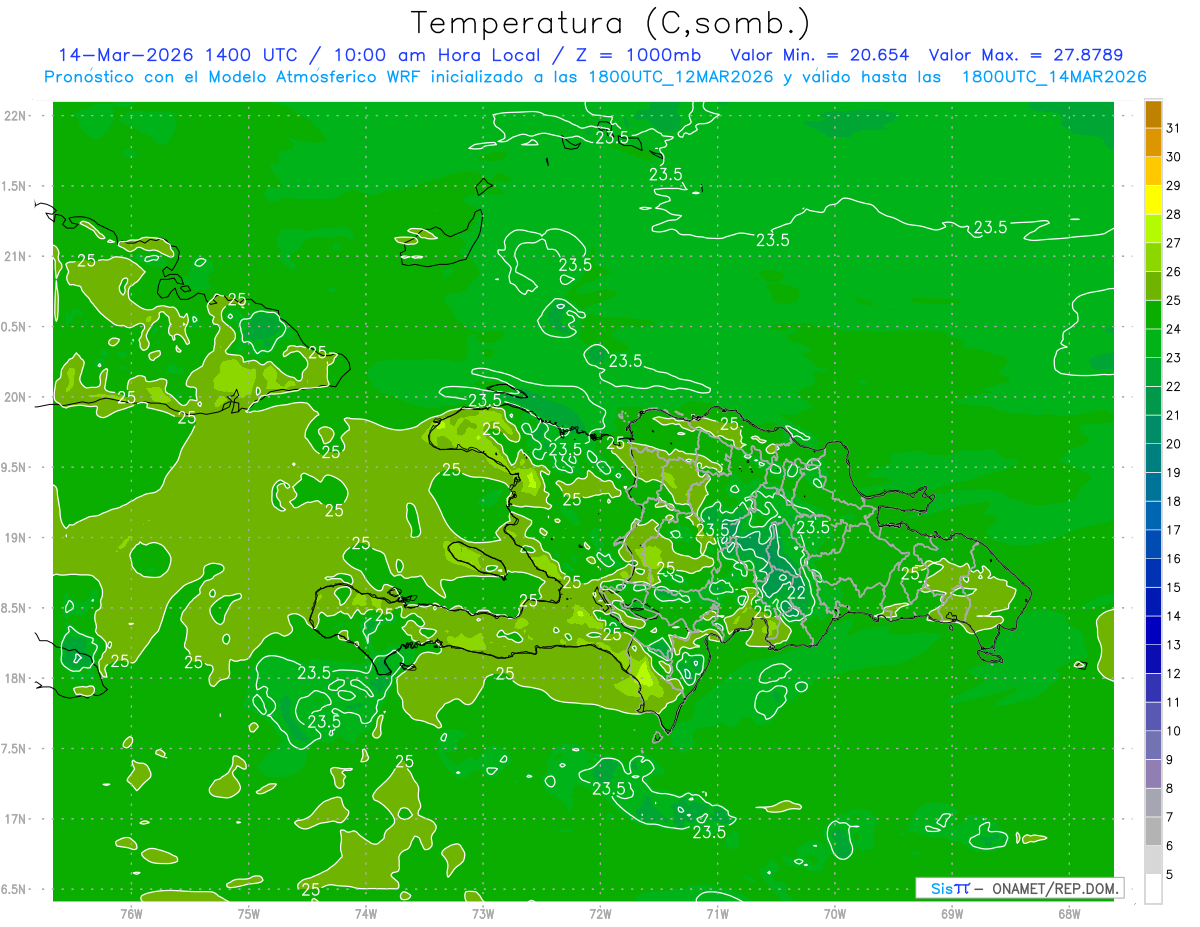Image resolution: width=1200 pixels, height=927 pixels.
Task: Click the '71W' longitude axis label
Action: pyautogui.click(x=717, y=913)
